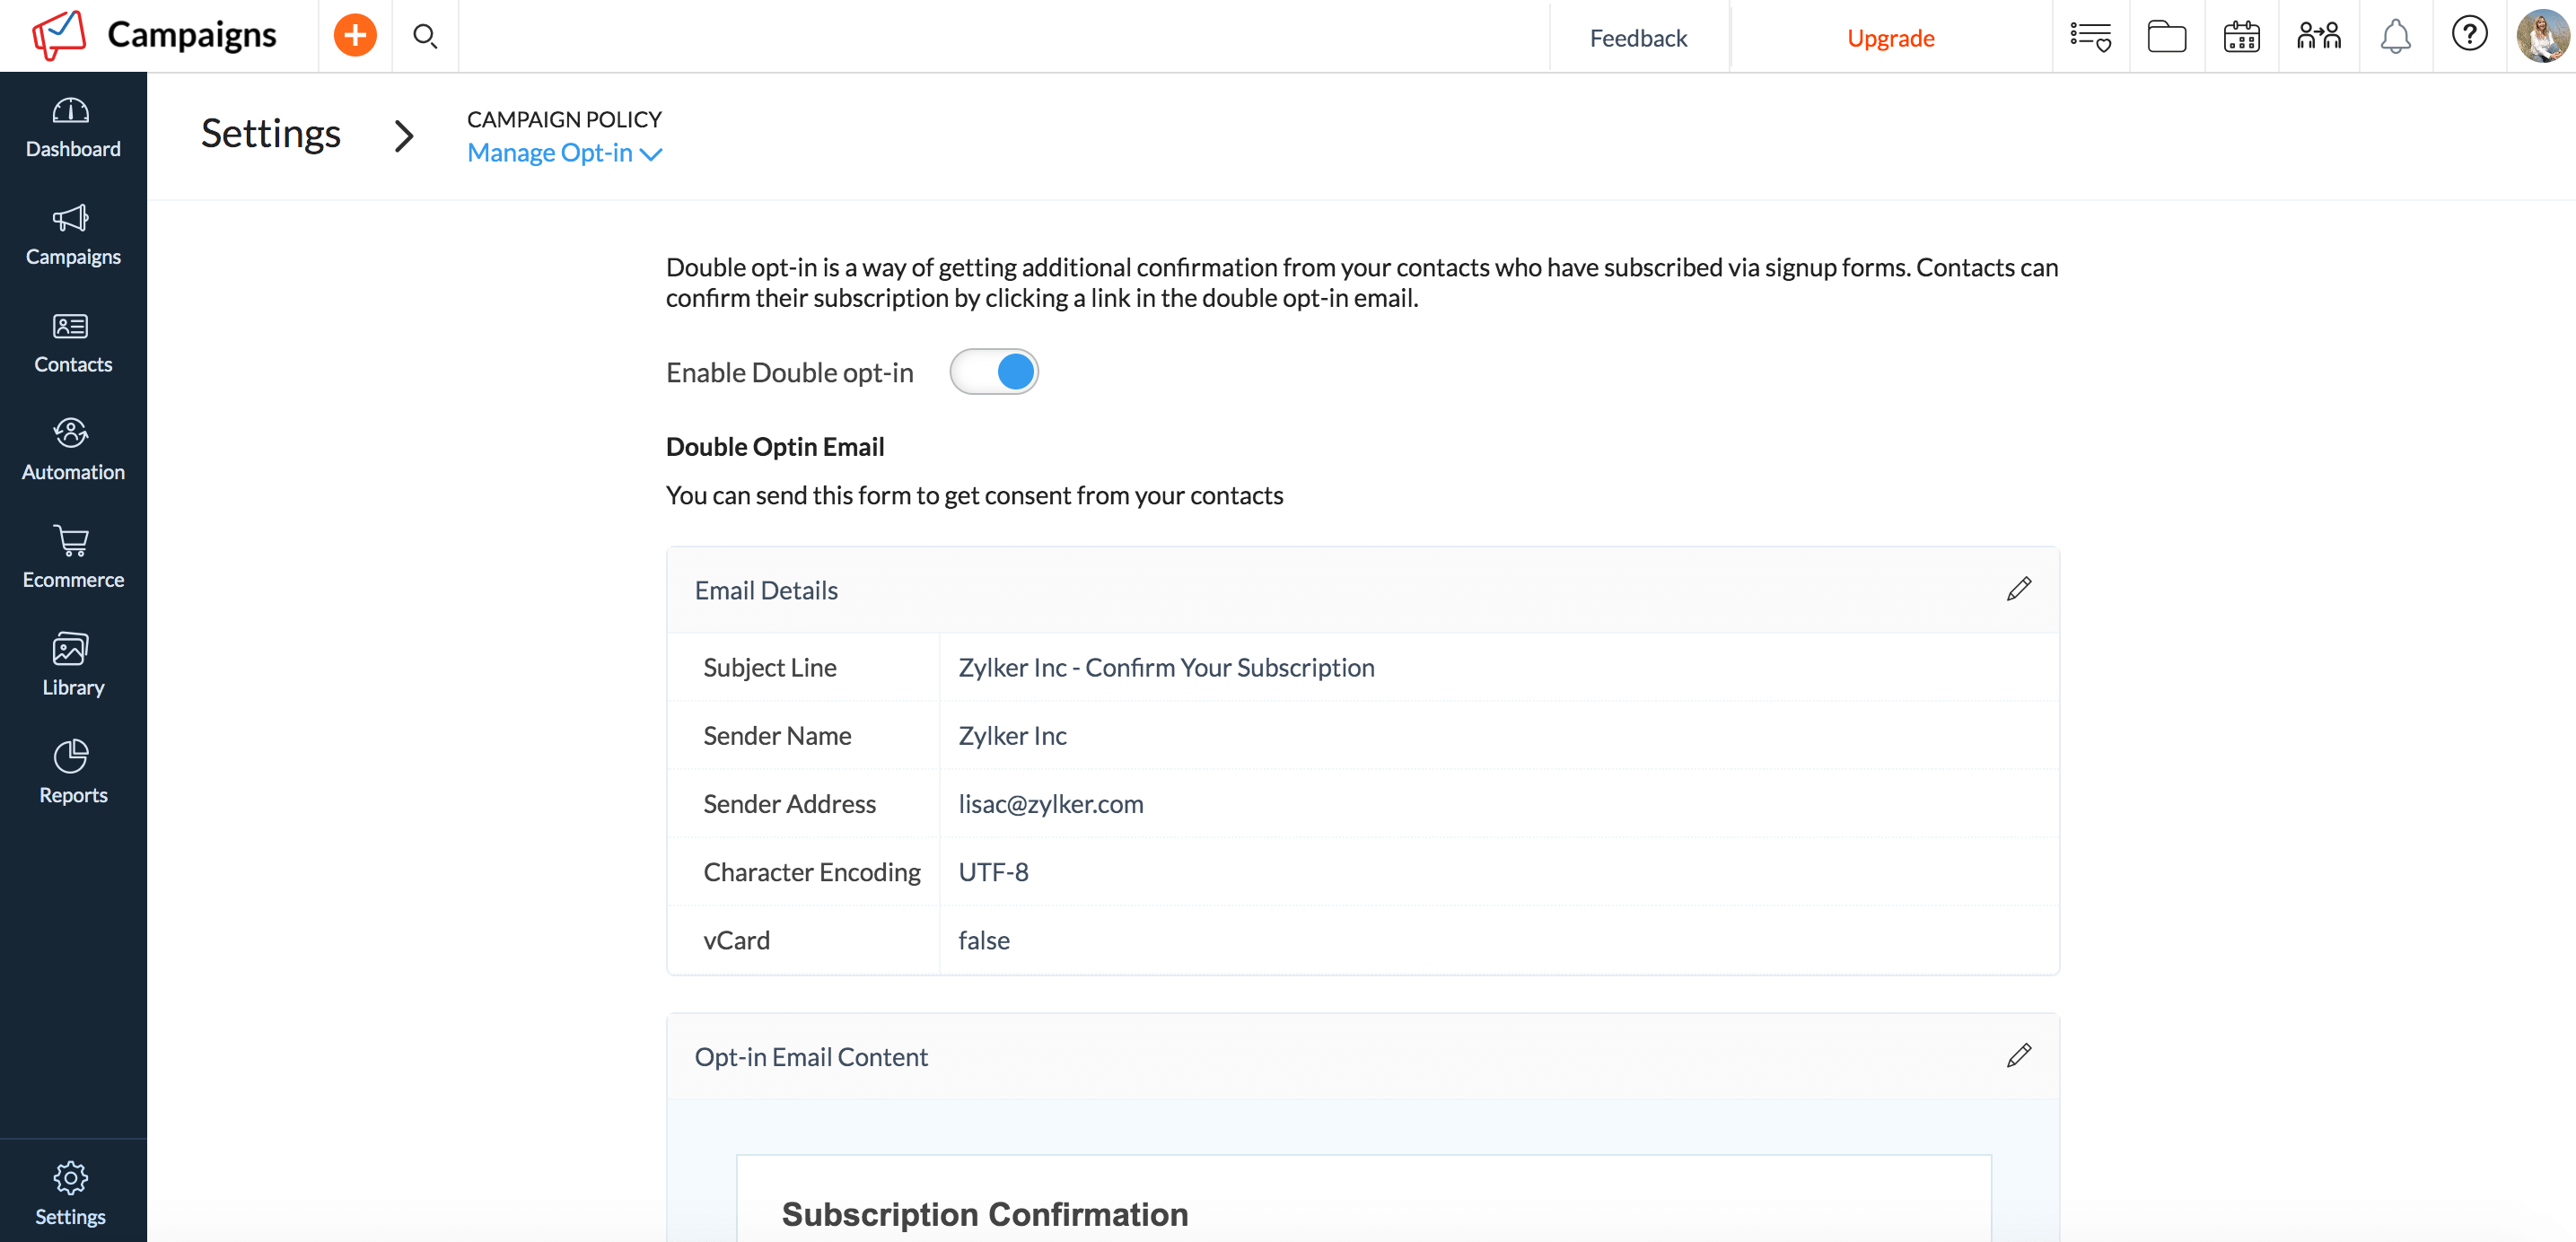
Task: Open the folder icon in top bar
Action: tap(2166, 37)
